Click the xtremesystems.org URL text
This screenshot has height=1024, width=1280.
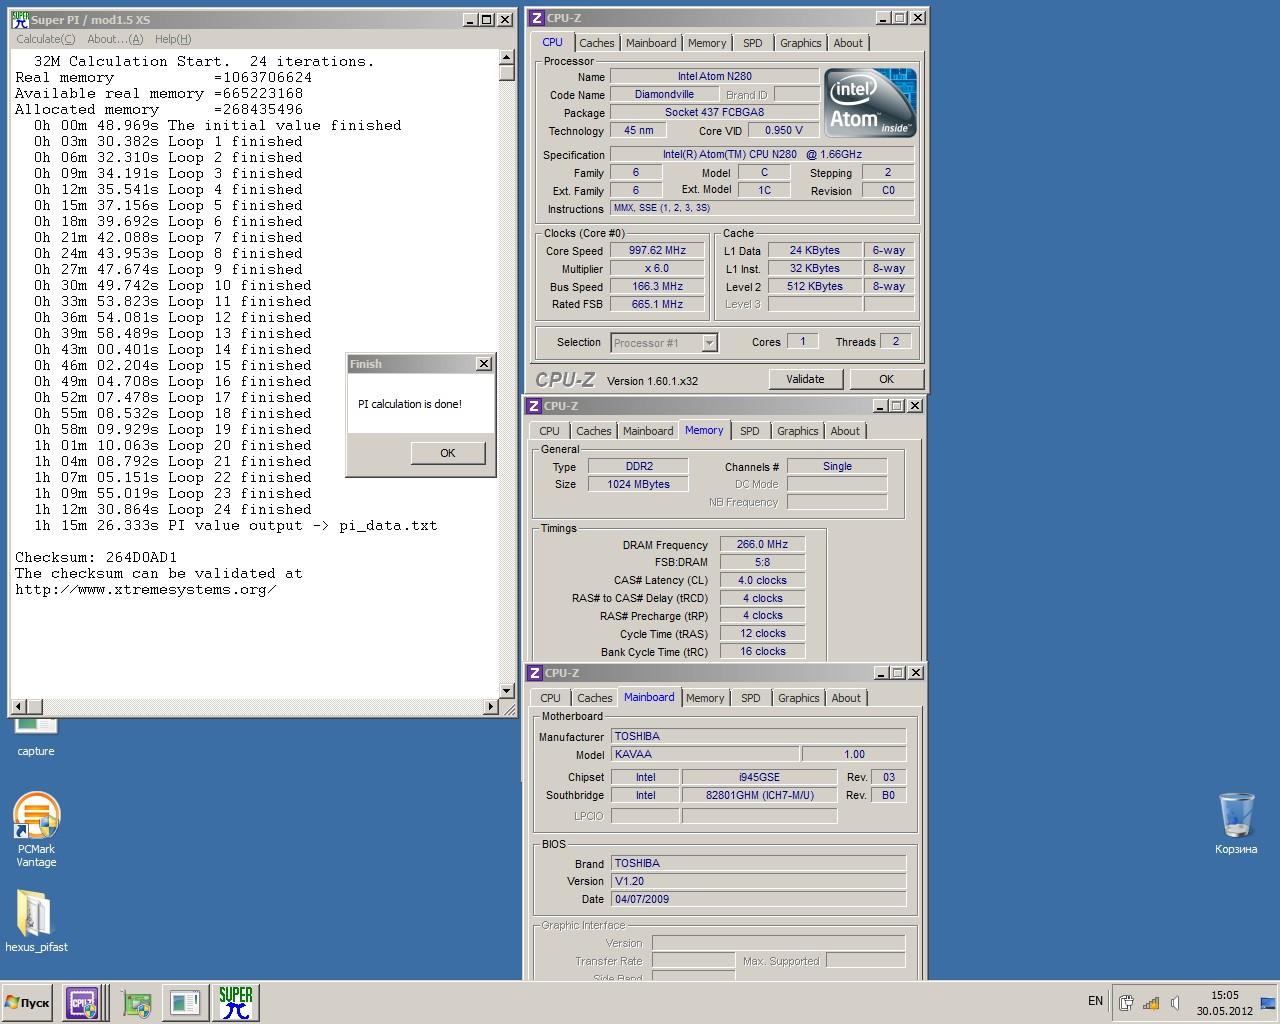click(146, 589)
